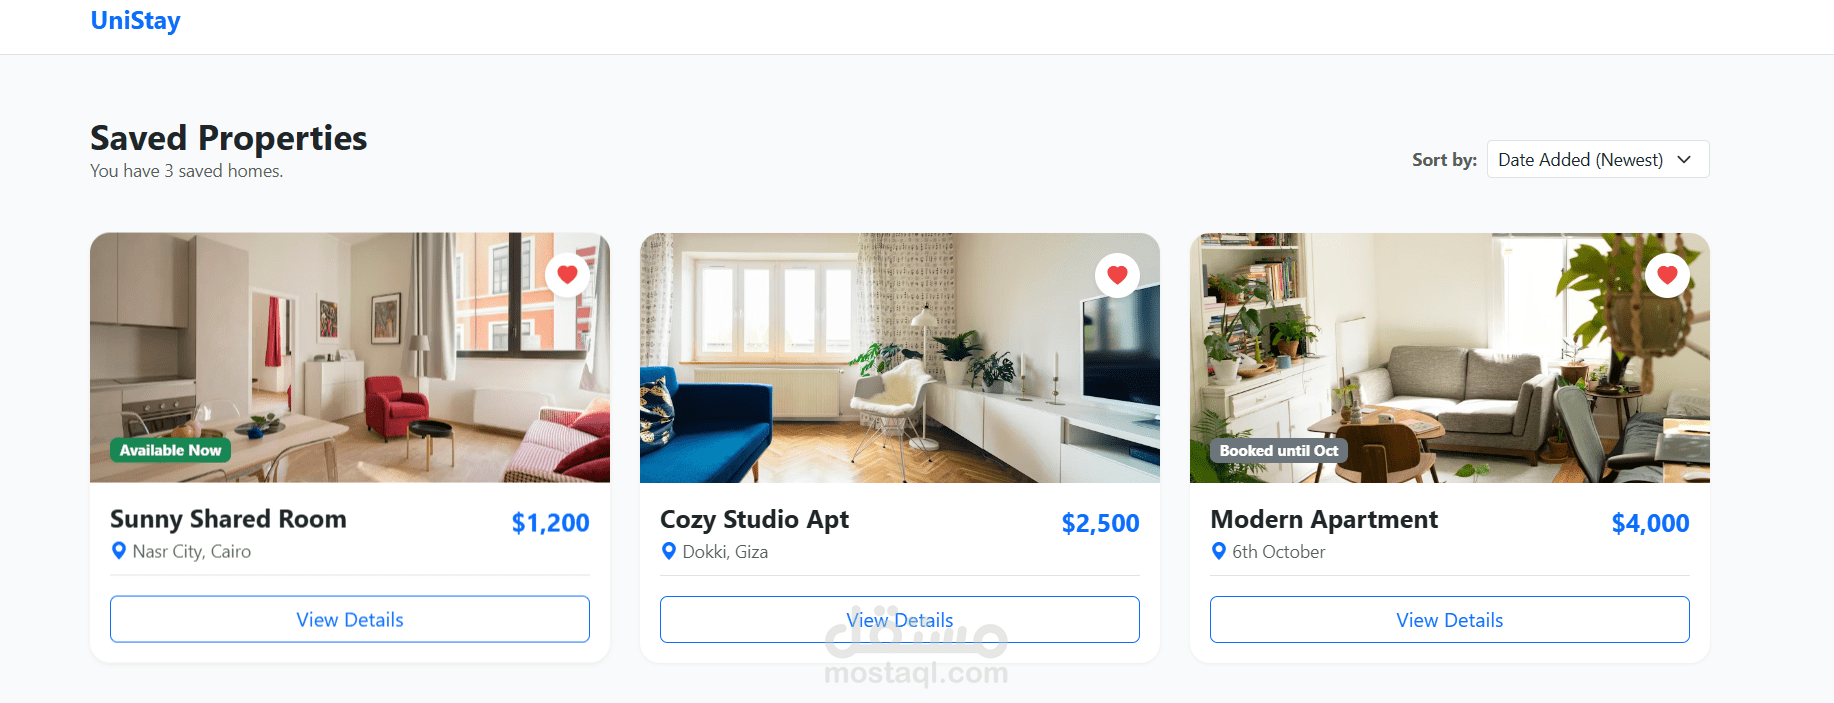Toggle the heart on Cozy Studio Apt

coord(1117,274)
